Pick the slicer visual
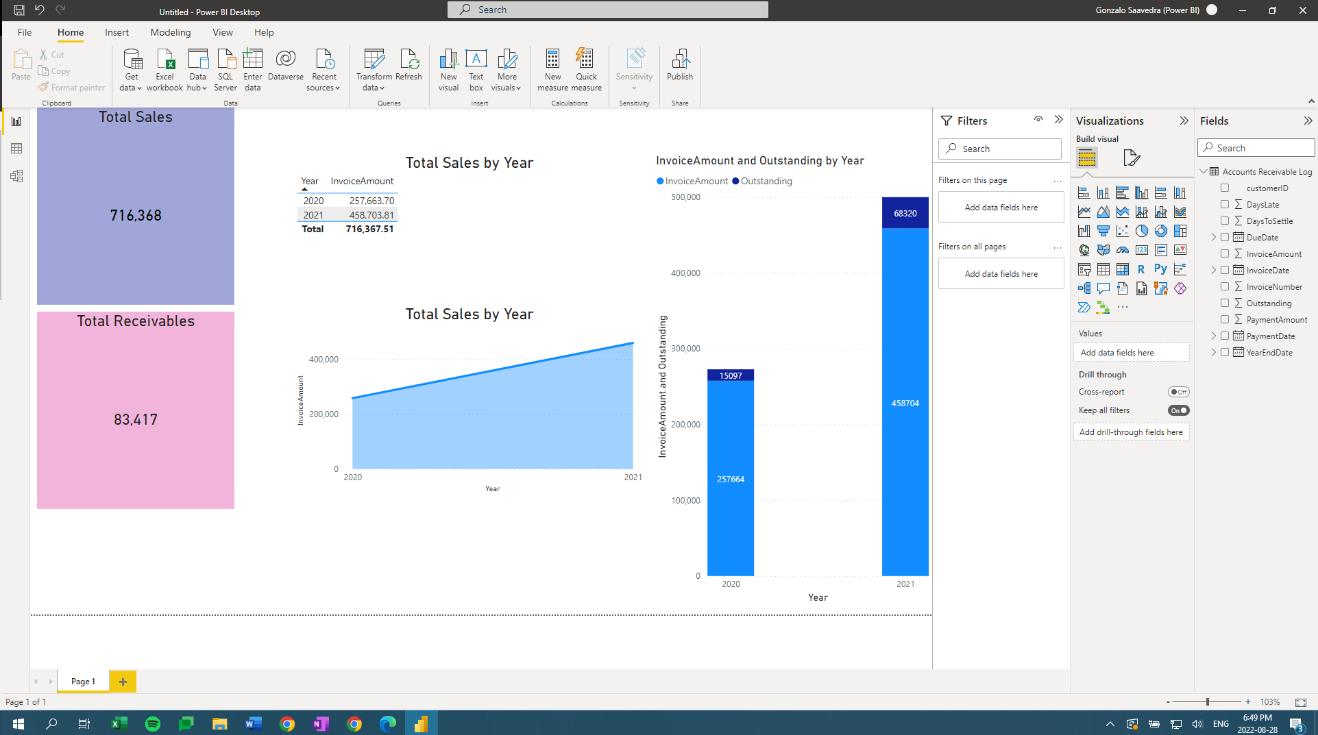The image size is (1318, 735). [x=1084, y=269]
